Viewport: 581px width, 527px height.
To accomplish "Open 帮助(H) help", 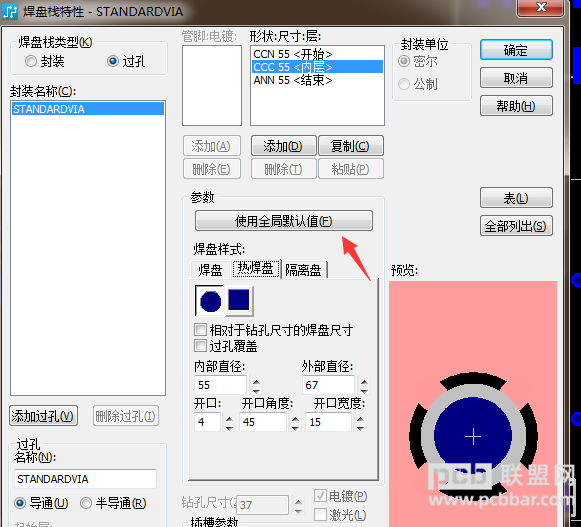I will coord(516,106).
